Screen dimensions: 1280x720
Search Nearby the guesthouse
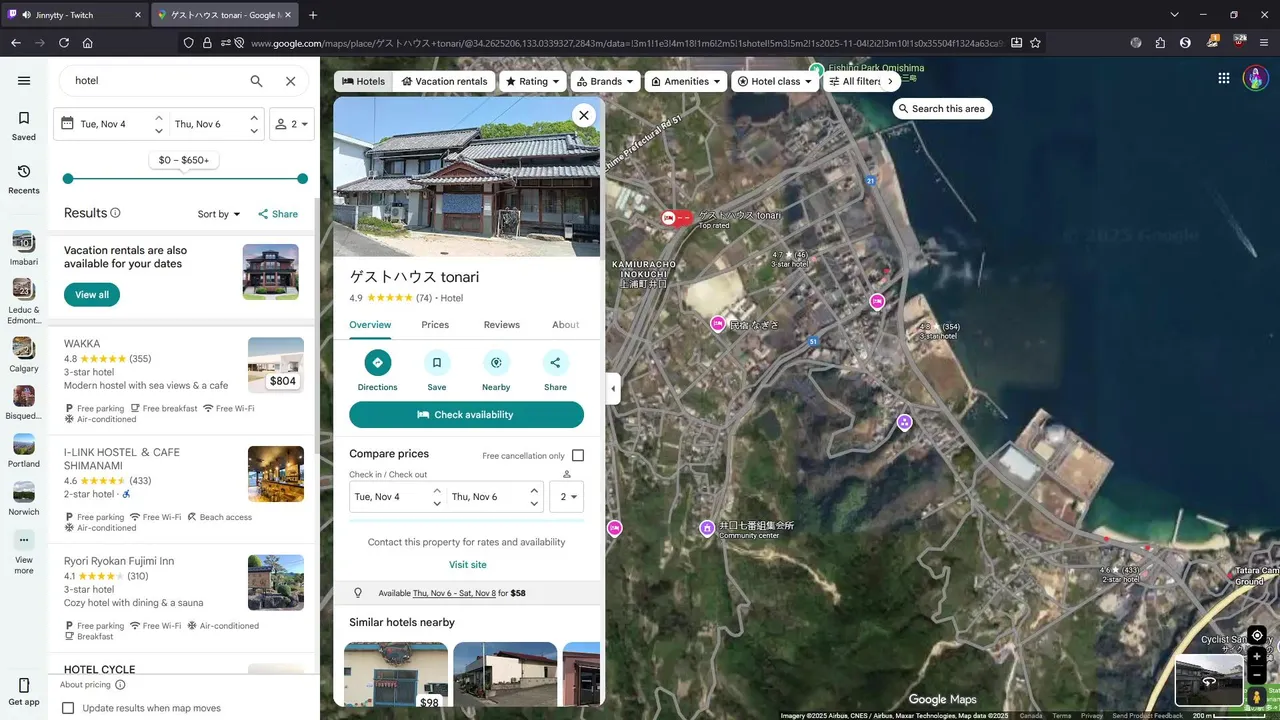[x=496, y=362]
